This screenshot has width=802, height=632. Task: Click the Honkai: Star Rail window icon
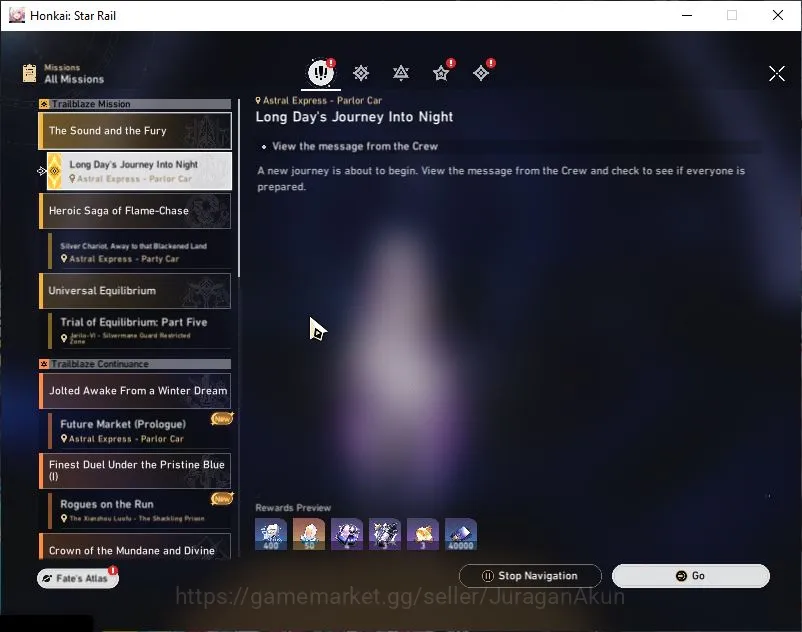(x=17, y=15)
